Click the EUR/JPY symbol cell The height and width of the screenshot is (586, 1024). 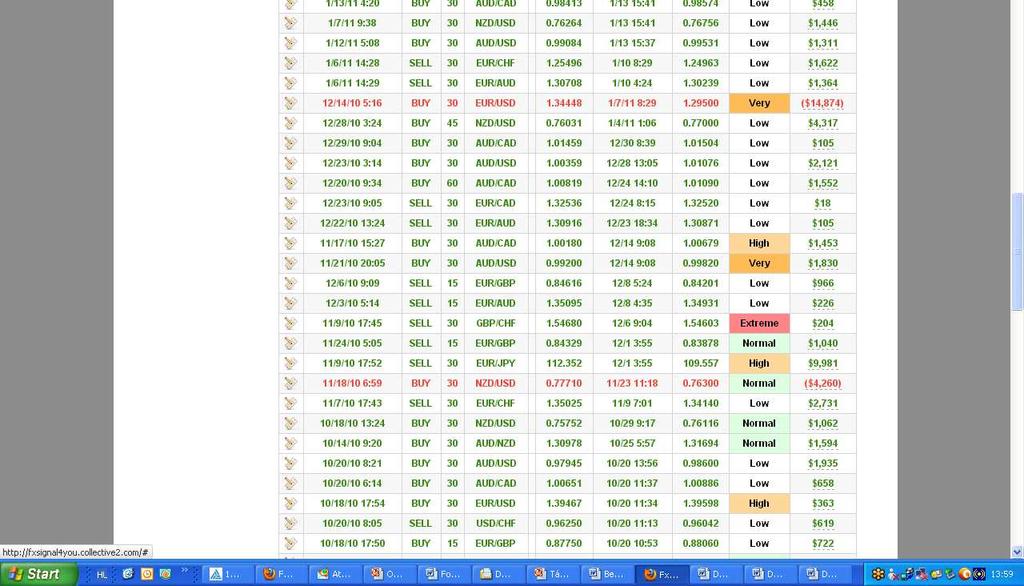495,363
